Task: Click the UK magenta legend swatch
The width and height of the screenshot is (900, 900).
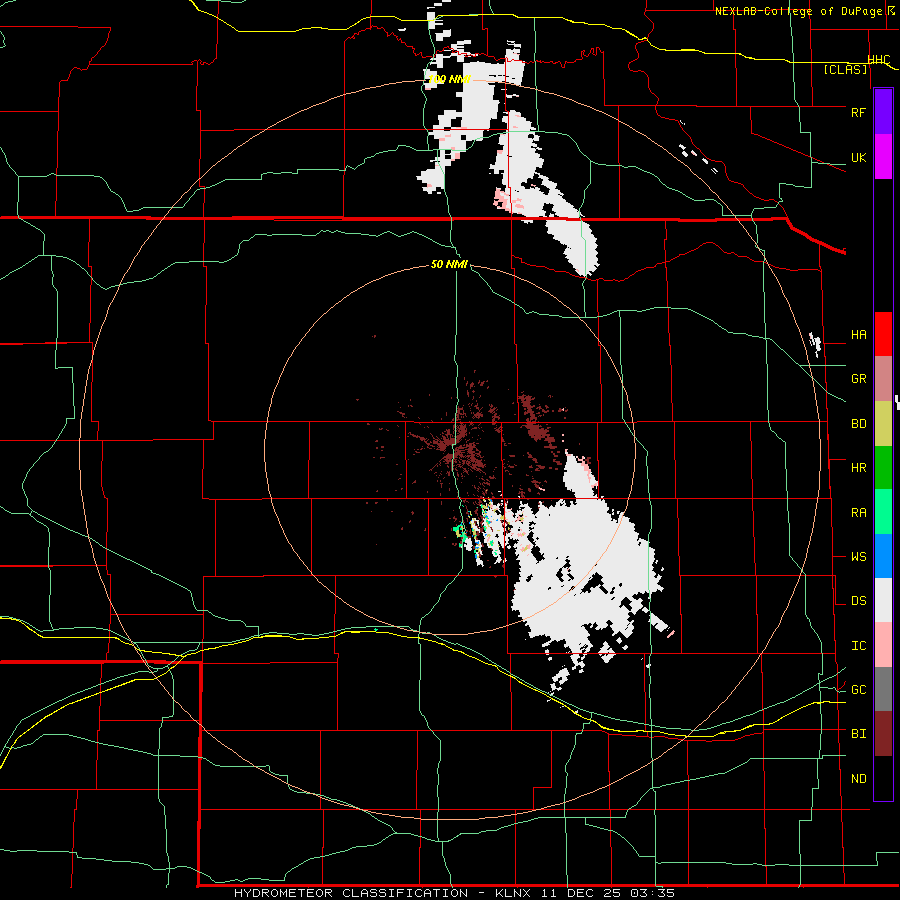Action: pyautogui.click(x=883, y=157)
